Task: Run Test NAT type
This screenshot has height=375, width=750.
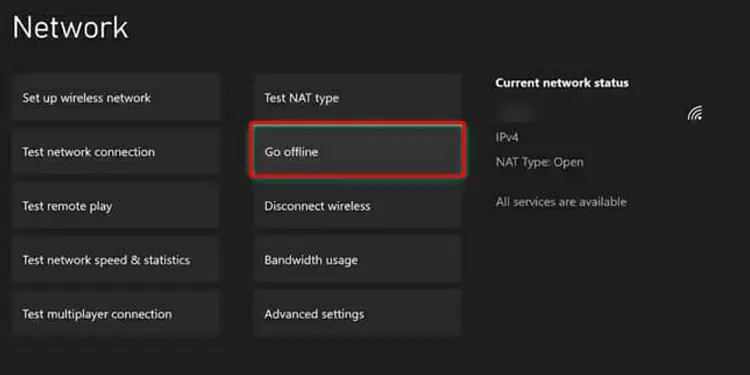Action: point(358,98)
